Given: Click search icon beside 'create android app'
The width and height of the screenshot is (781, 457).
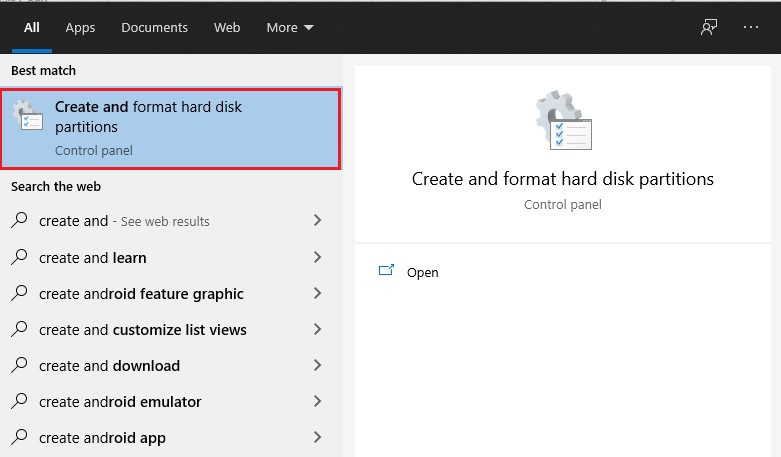Looking at the screenshot, I should tap(19, 437).
